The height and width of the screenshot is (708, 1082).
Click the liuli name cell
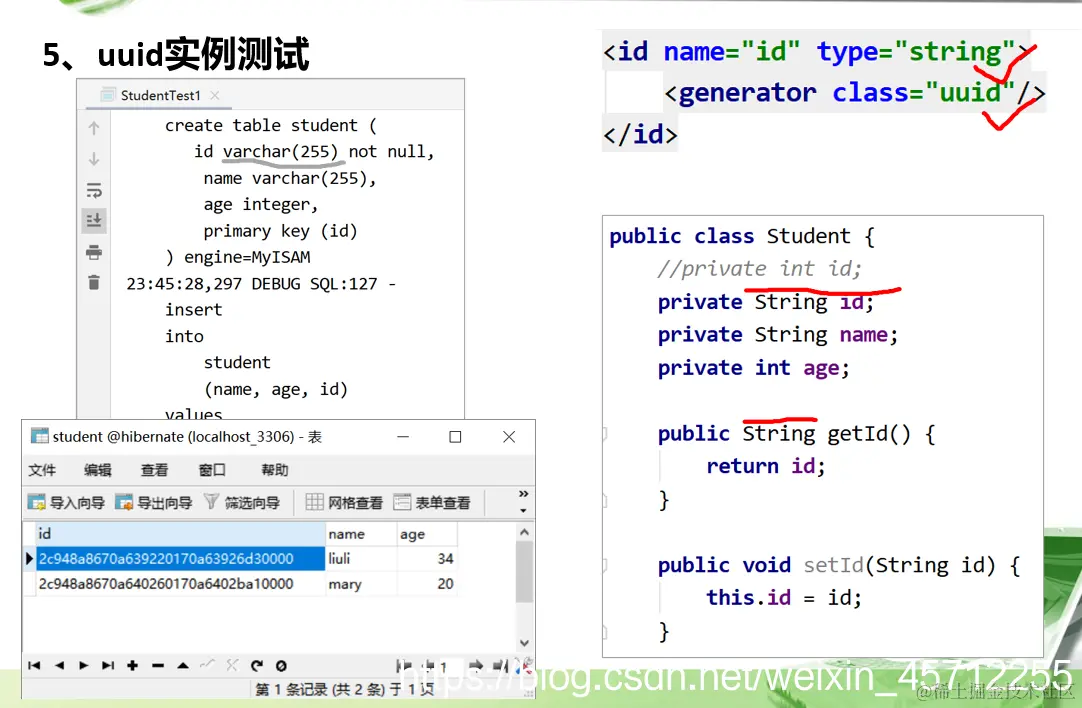tap(361, 558)
